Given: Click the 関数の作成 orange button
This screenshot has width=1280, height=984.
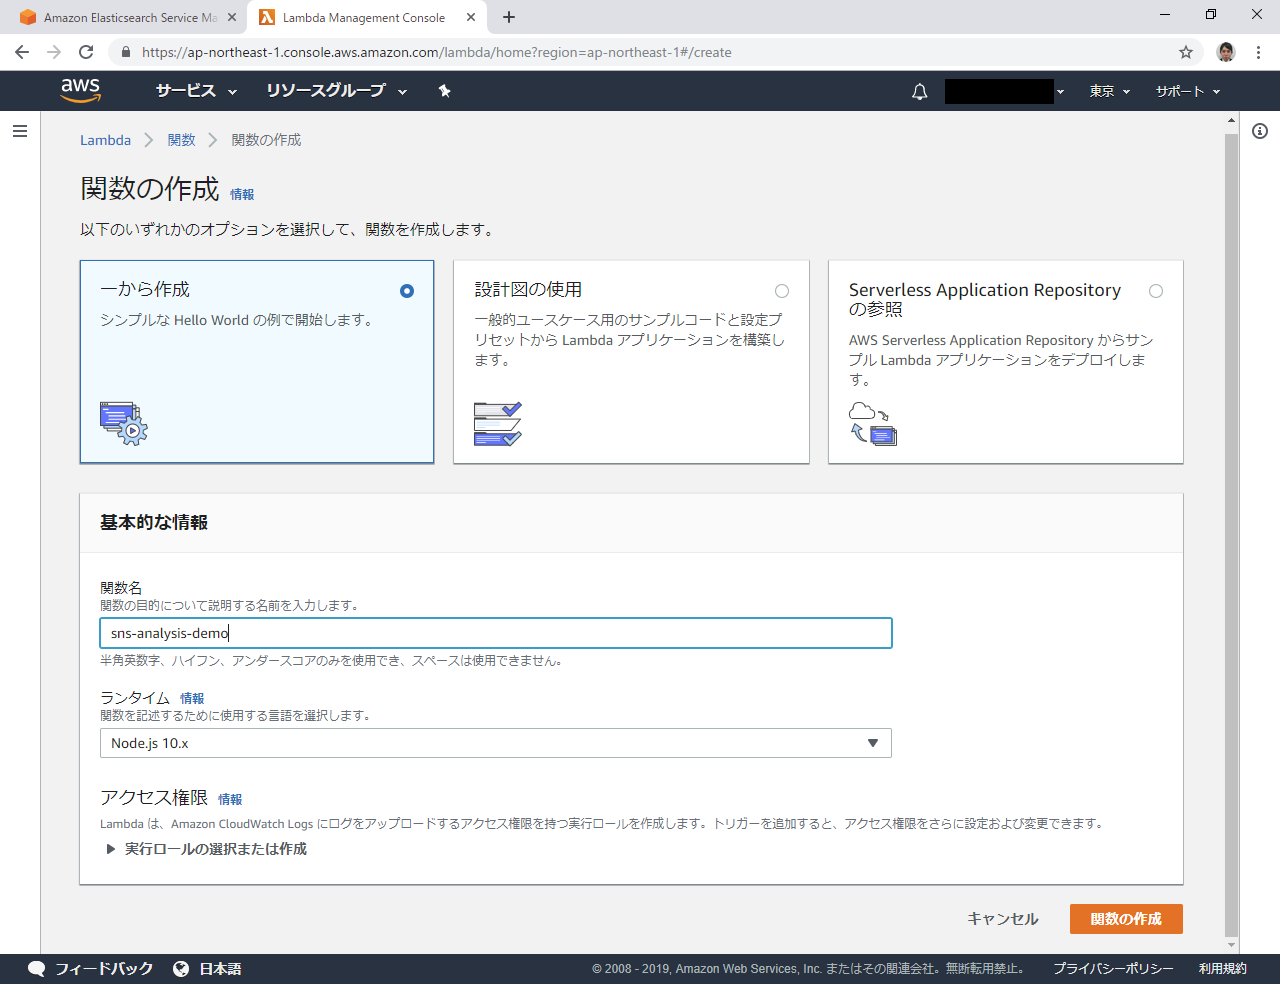Looking at the screenshot, I should click(x=1126, y=919).
